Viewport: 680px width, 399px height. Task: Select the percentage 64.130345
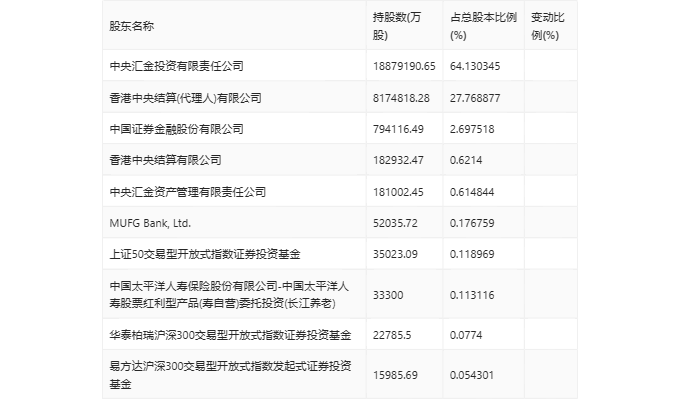coord(475,66)
